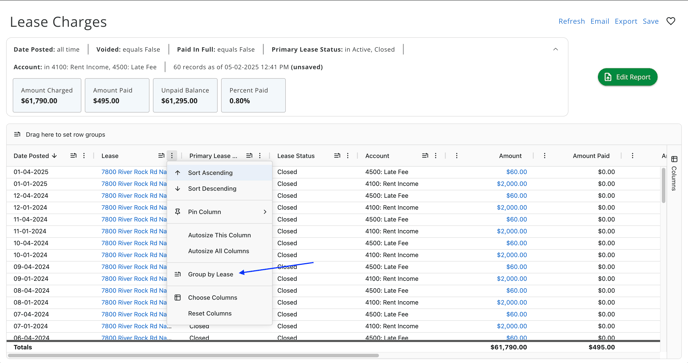Screen dimensions: 688x363
Task: Click the $495.00 totals cell
Action: pos(602,347)
